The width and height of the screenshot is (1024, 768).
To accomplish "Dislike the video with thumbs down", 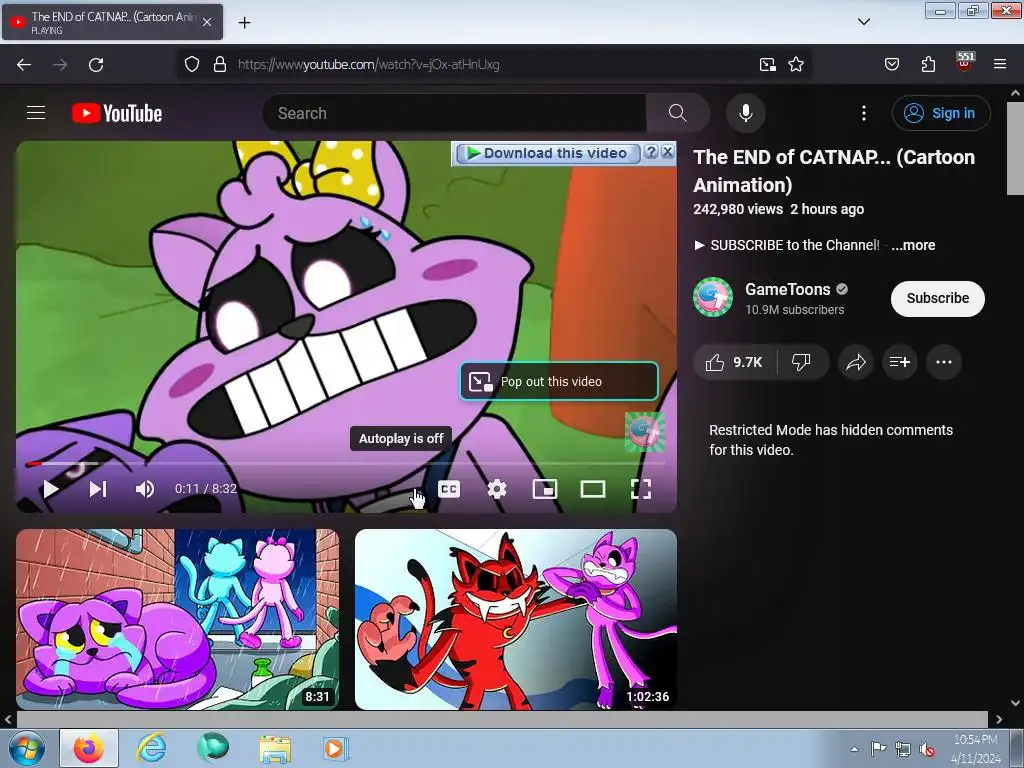I will tap(802, 362).
